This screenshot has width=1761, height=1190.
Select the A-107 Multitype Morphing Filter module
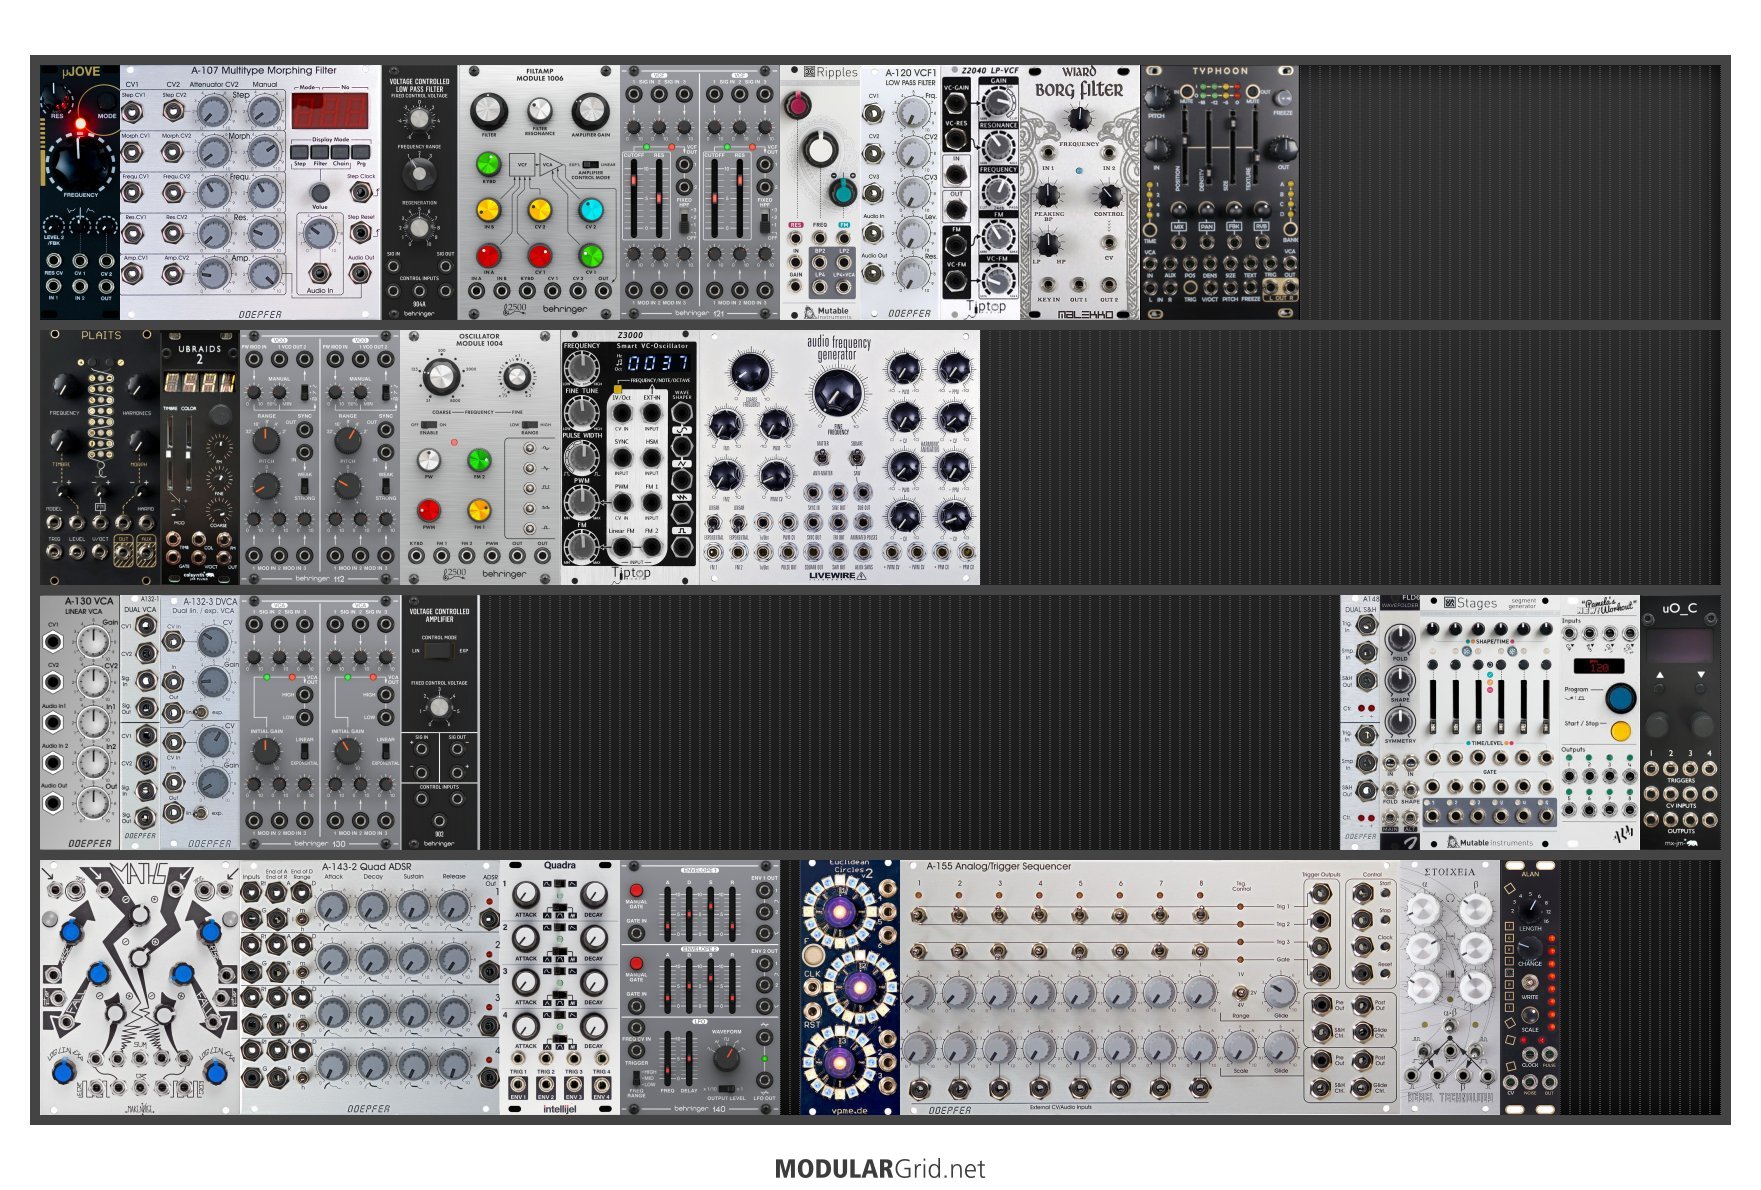point(250,193)
